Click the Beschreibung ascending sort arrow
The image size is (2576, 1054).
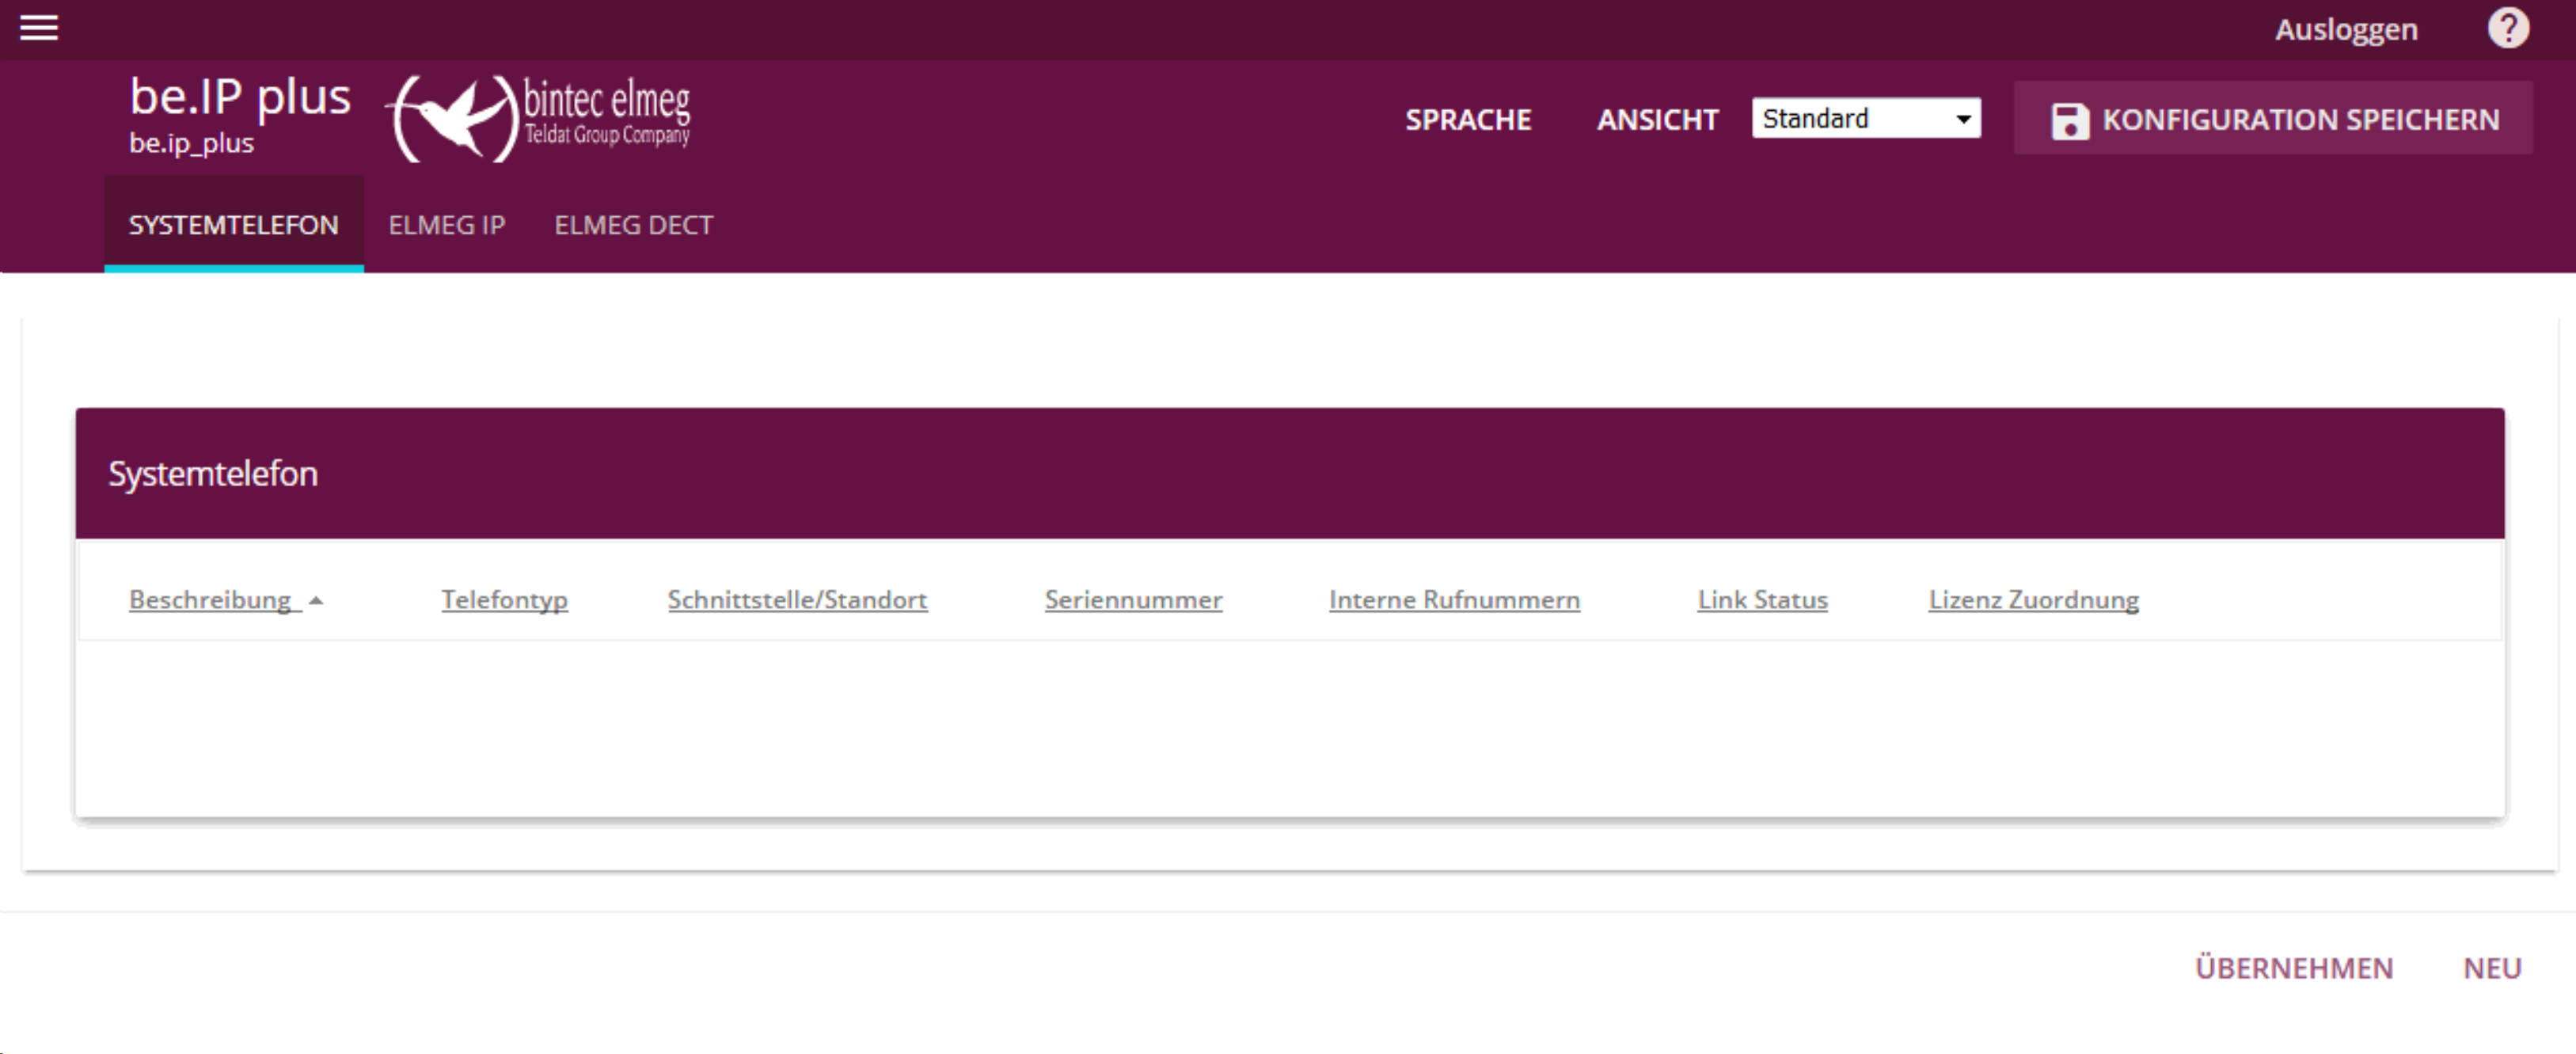point(316,601)
